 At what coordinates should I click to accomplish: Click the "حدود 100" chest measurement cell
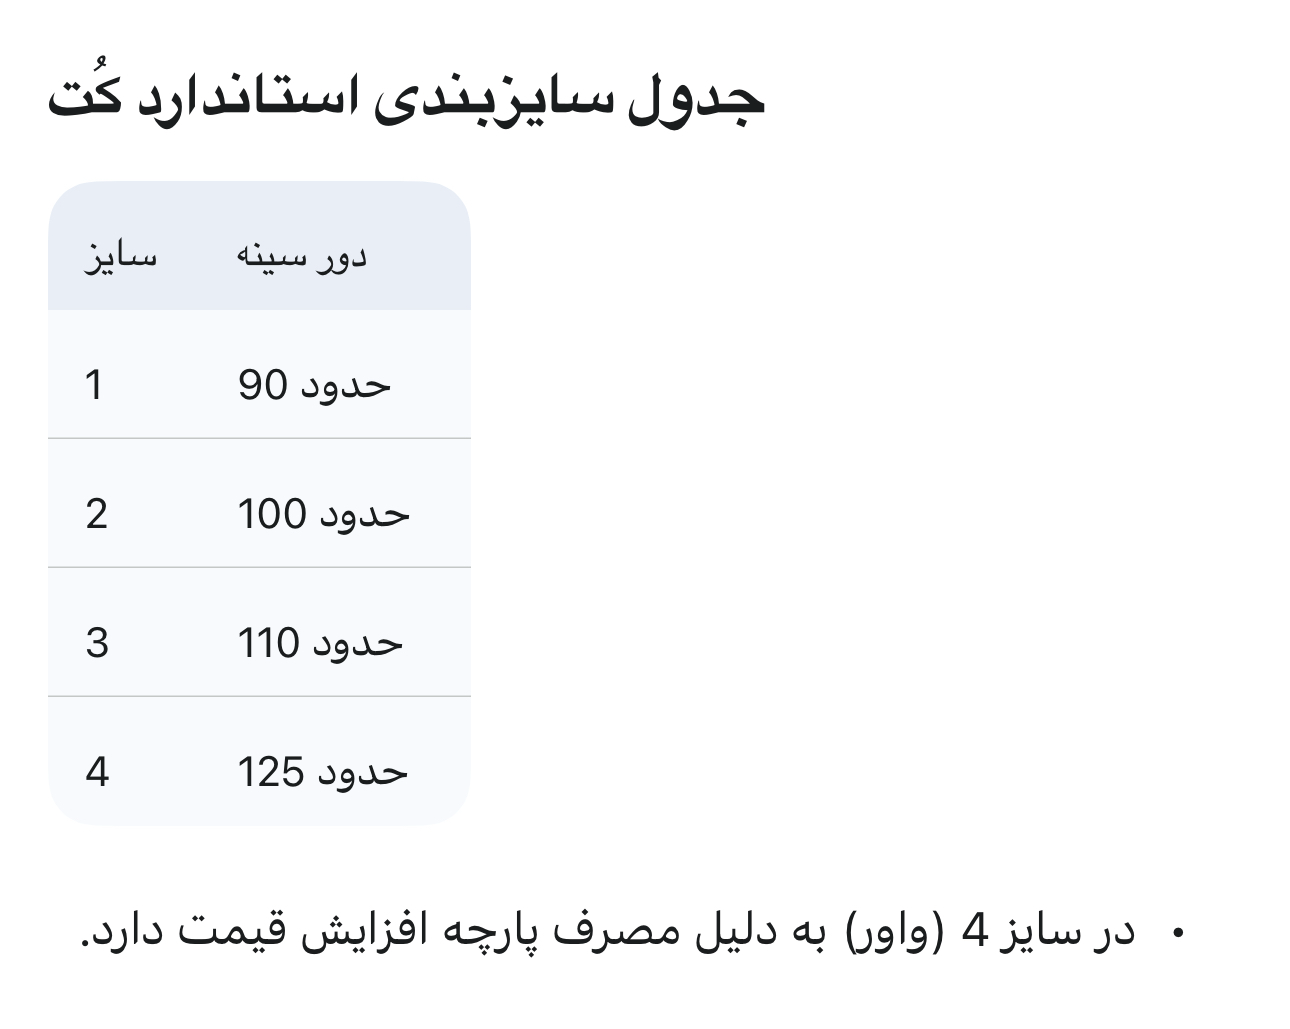[x=323, y=514]
